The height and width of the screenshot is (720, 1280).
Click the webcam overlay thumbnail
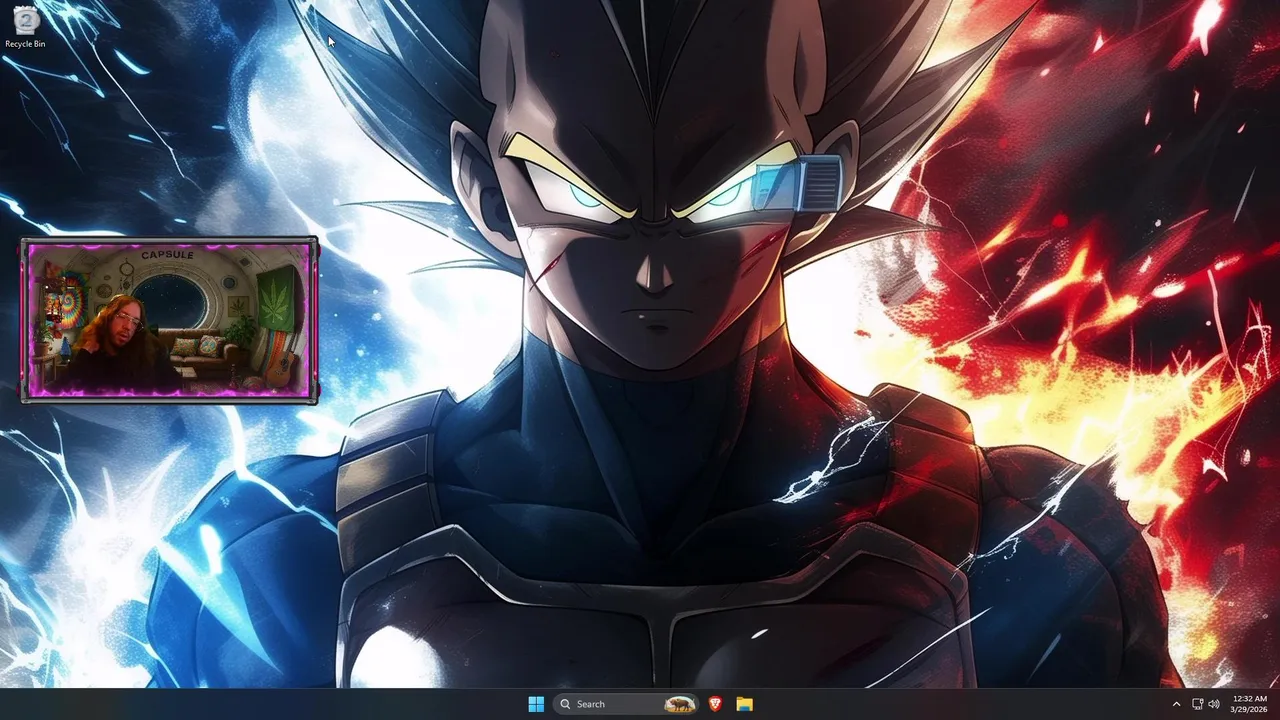point(169,320)
